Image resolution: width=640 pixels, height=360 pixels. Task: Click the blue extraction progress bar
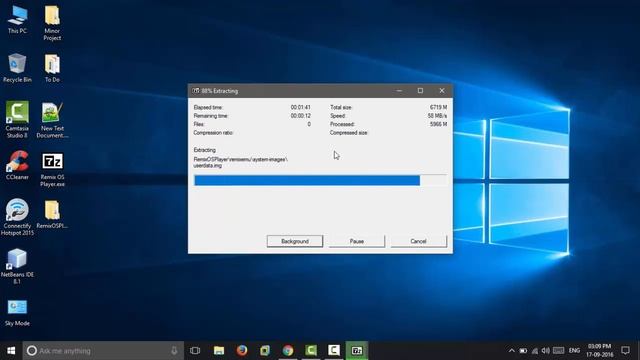point(307,180)
